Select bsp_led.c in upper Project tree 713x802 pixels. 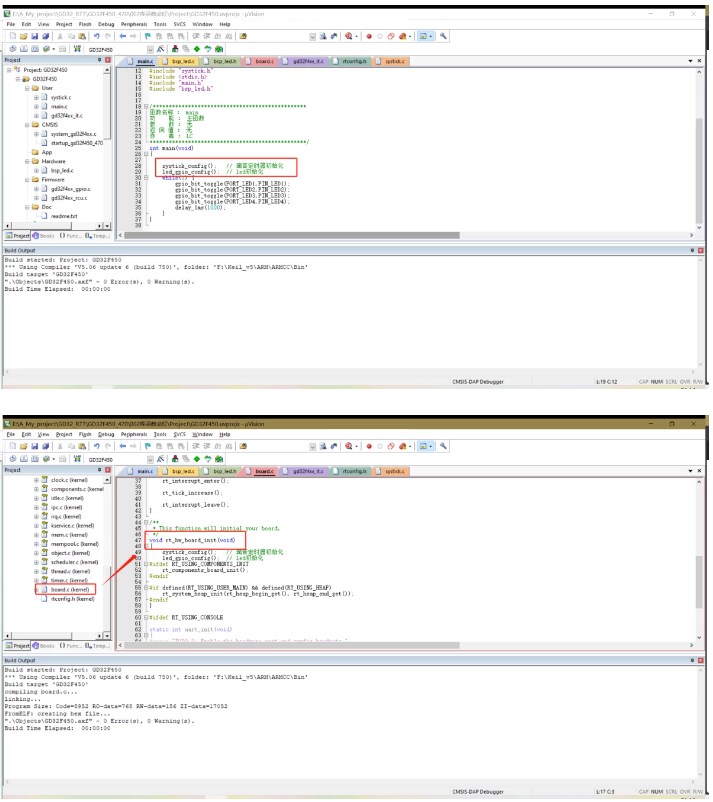(62, 171)
